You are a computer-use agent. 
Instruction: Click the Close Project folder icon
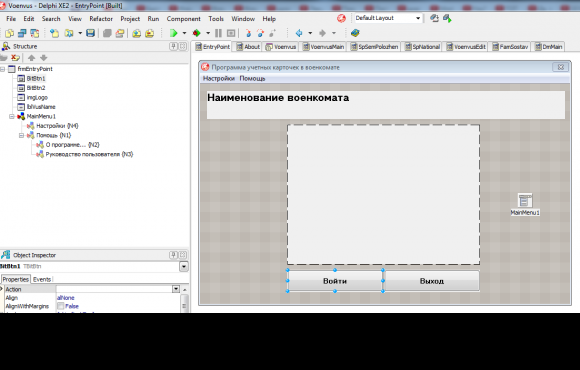[x=120, y=33]
